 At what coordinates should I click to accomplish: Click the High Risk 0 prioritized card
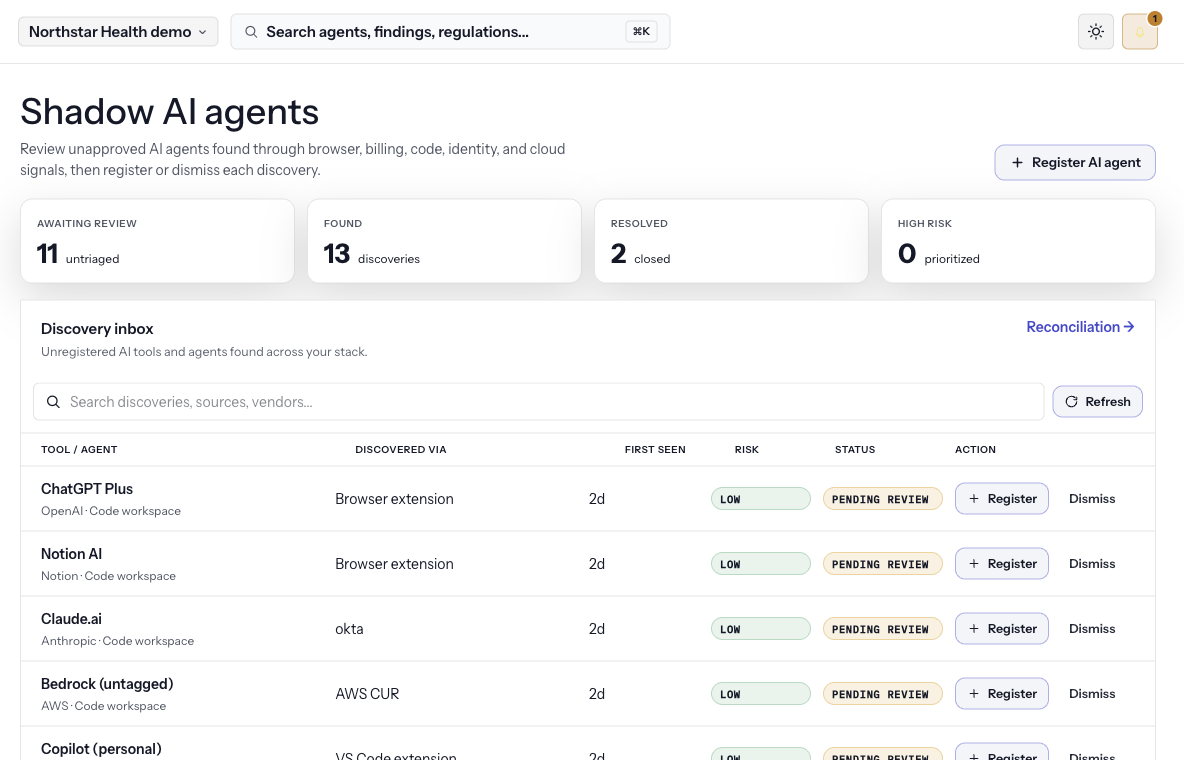point(1018,241)
